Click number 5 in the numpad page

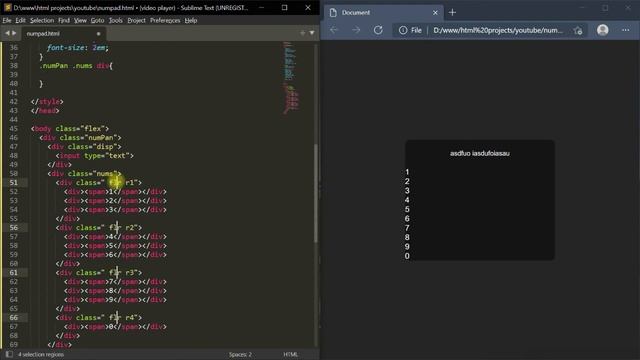(x=407, y=209)
